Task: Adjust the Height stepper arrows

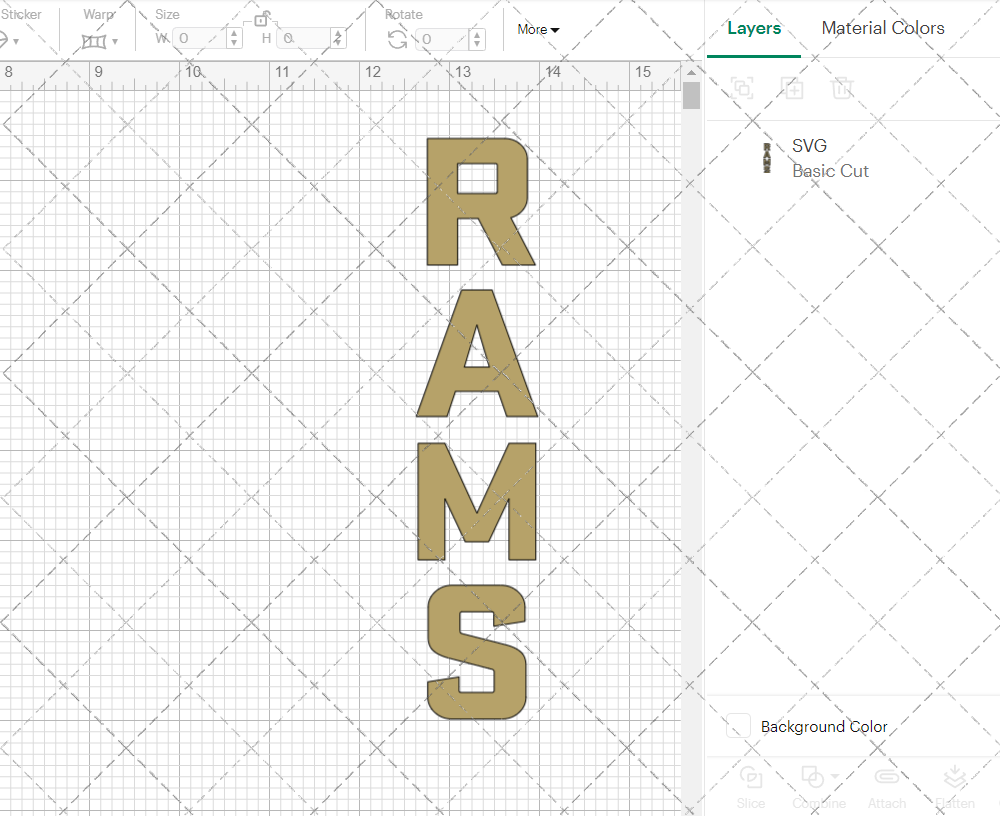Action: tap(338, 38)
